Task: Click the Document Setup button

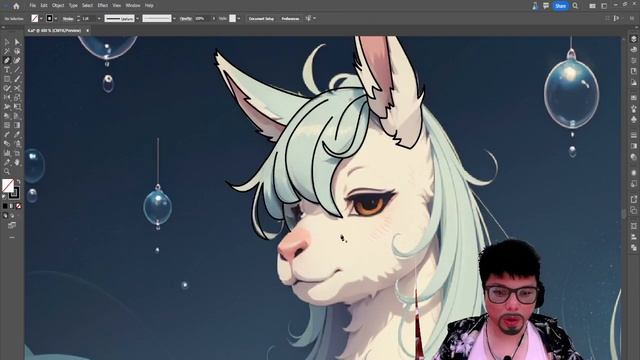Action: coord(261,18)
